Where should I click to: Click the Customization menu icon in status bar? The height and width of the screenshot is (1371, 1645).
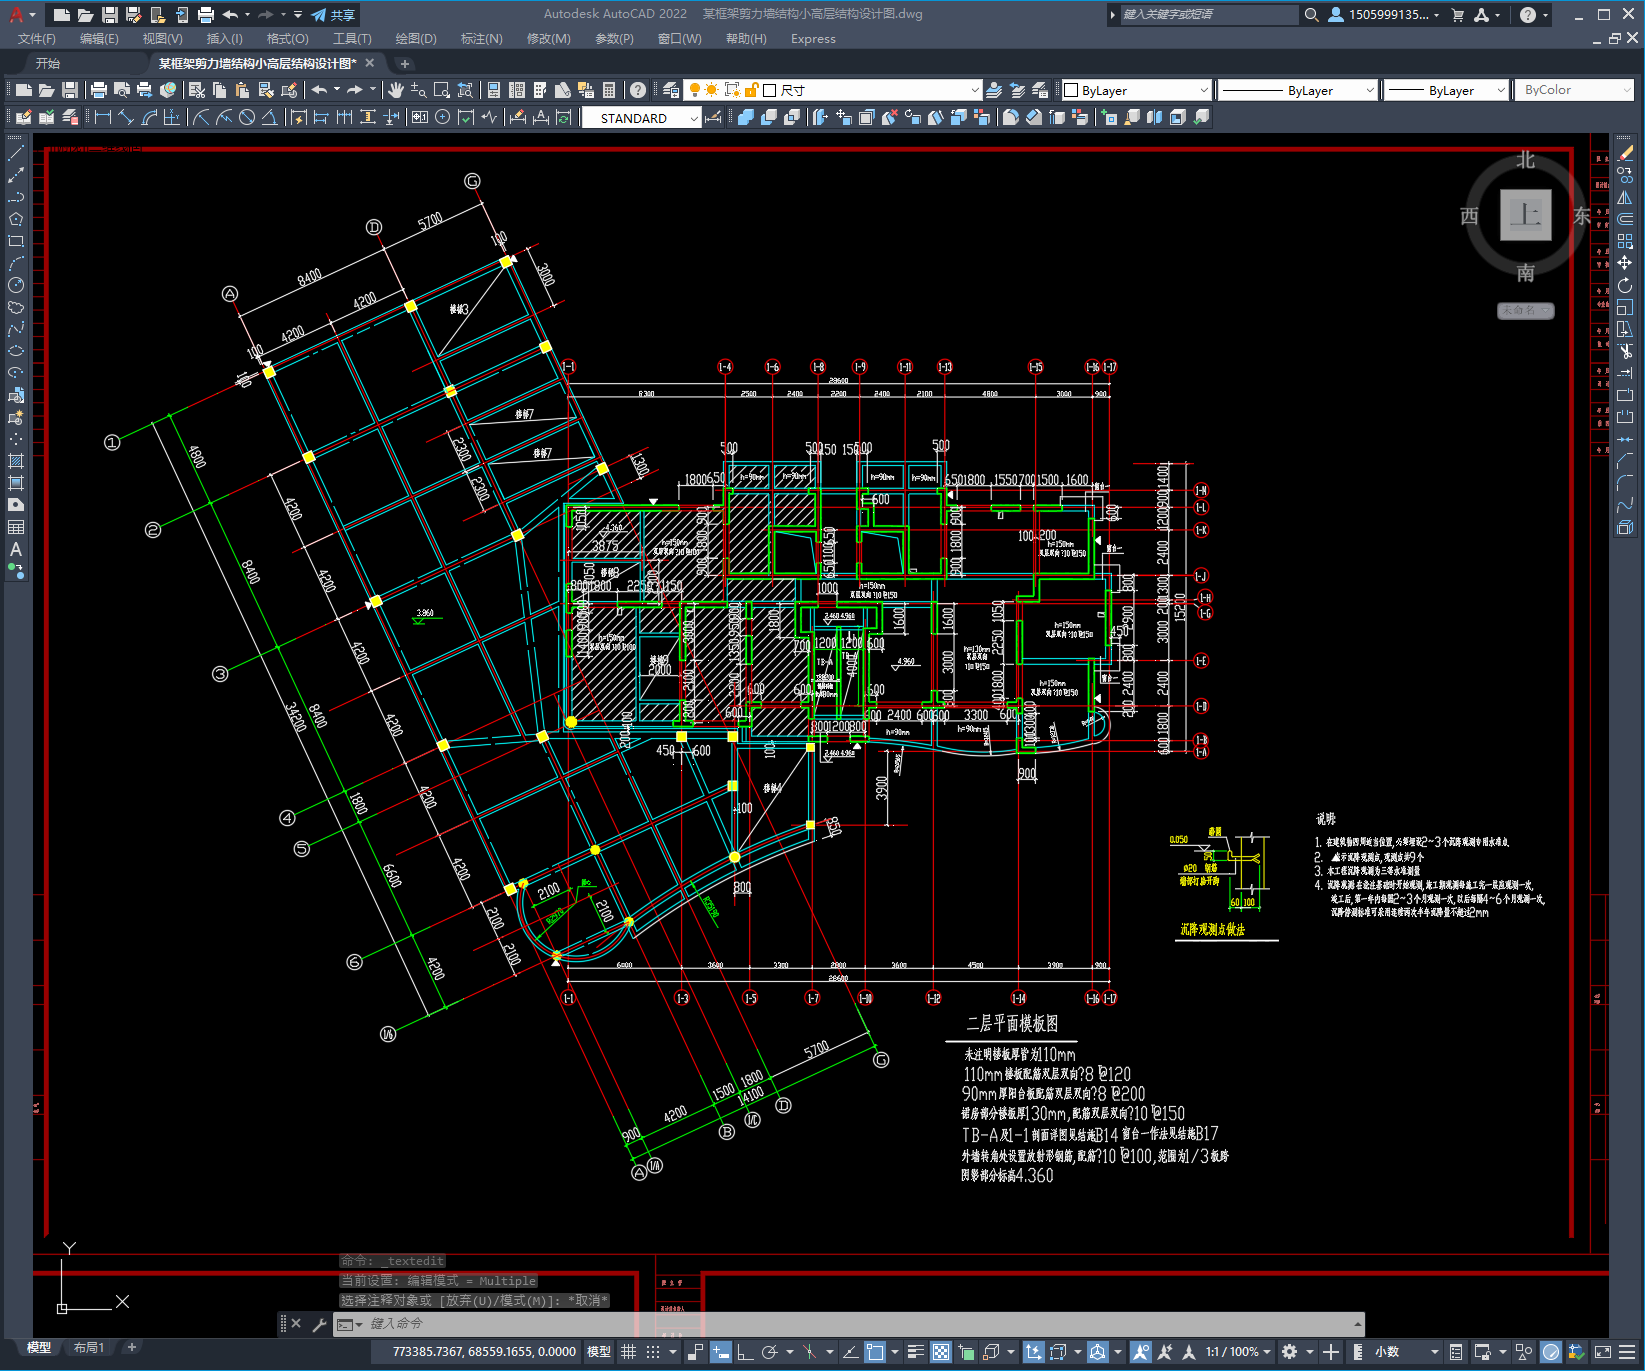click(x=1628, y=1352)
